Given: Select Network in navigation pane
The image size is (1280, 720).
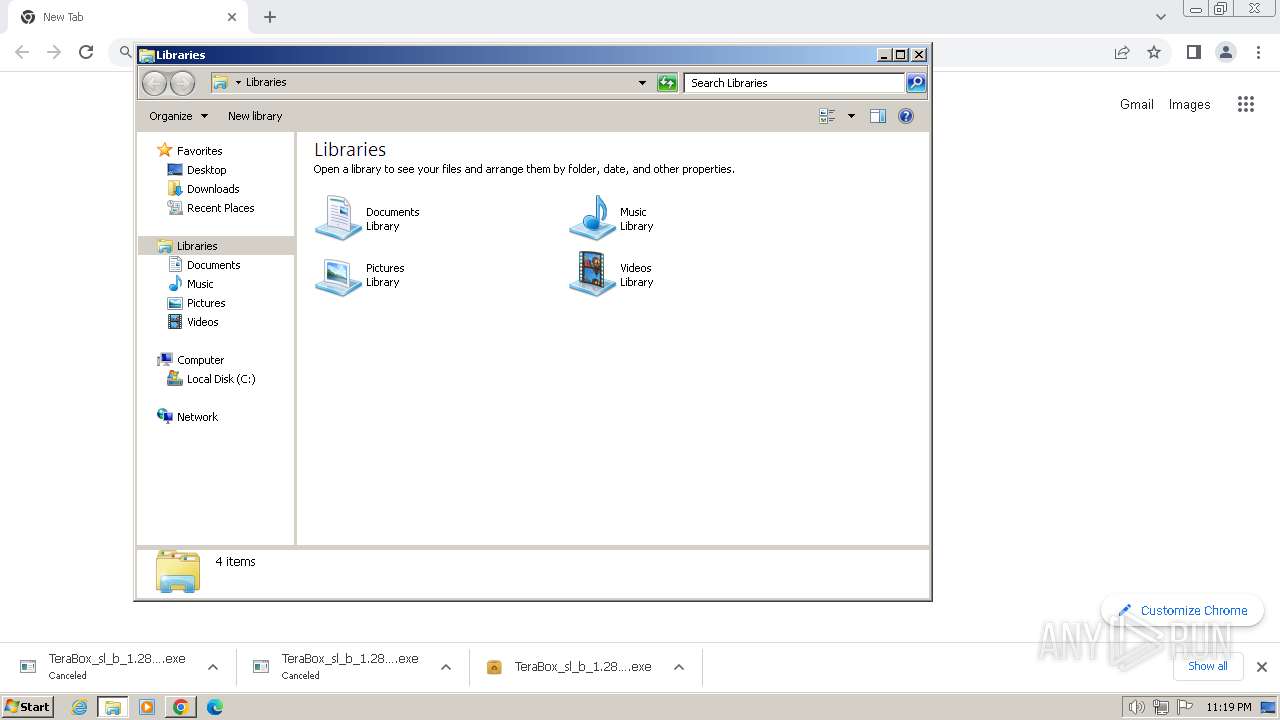Looking at the screenshot, I should 197,417.
